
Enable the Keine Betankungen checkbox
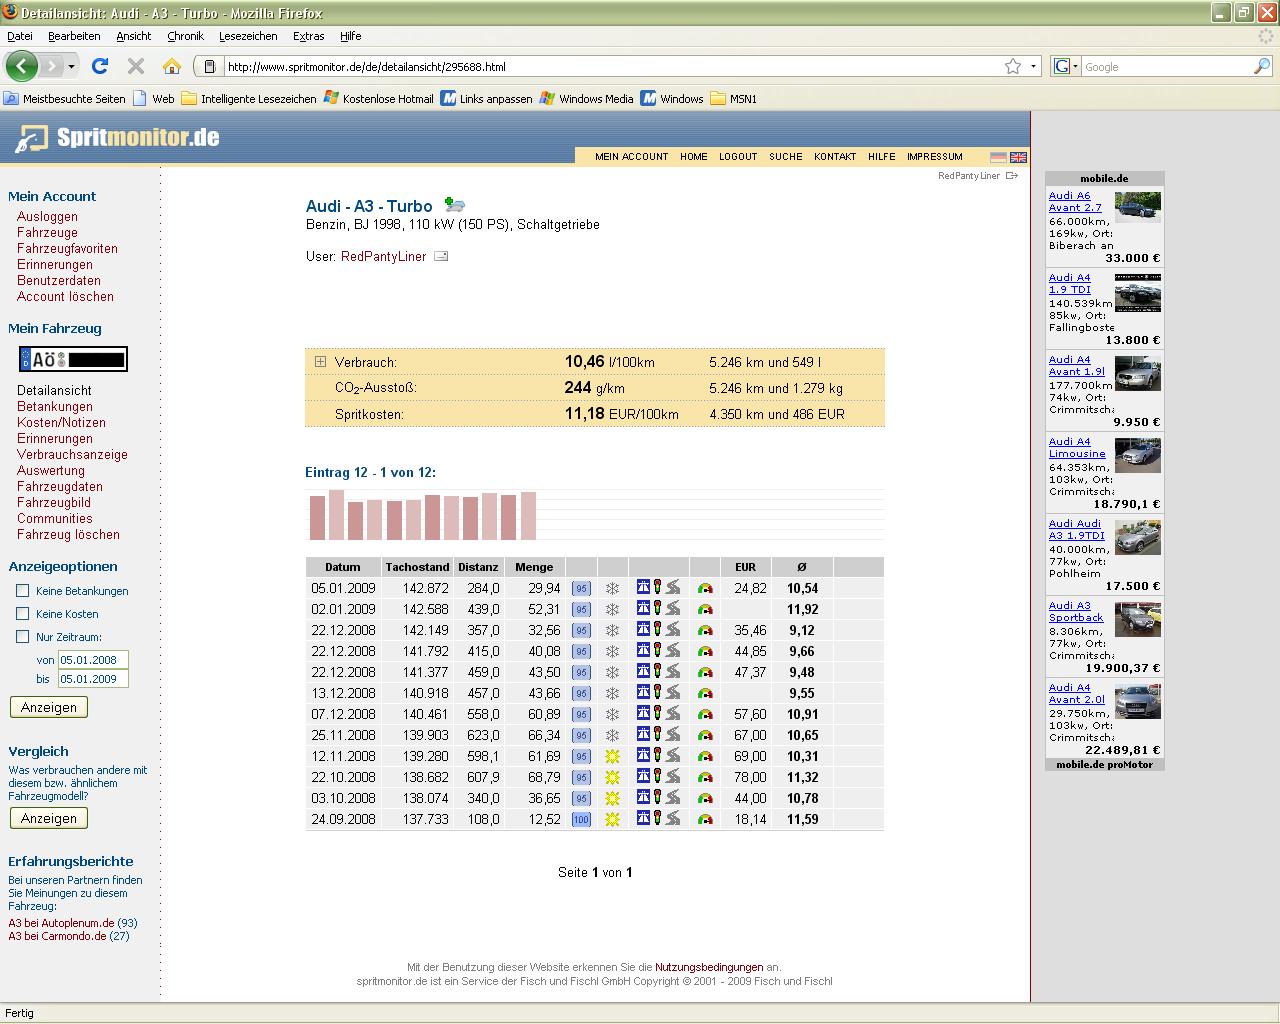tap(22, 590)
